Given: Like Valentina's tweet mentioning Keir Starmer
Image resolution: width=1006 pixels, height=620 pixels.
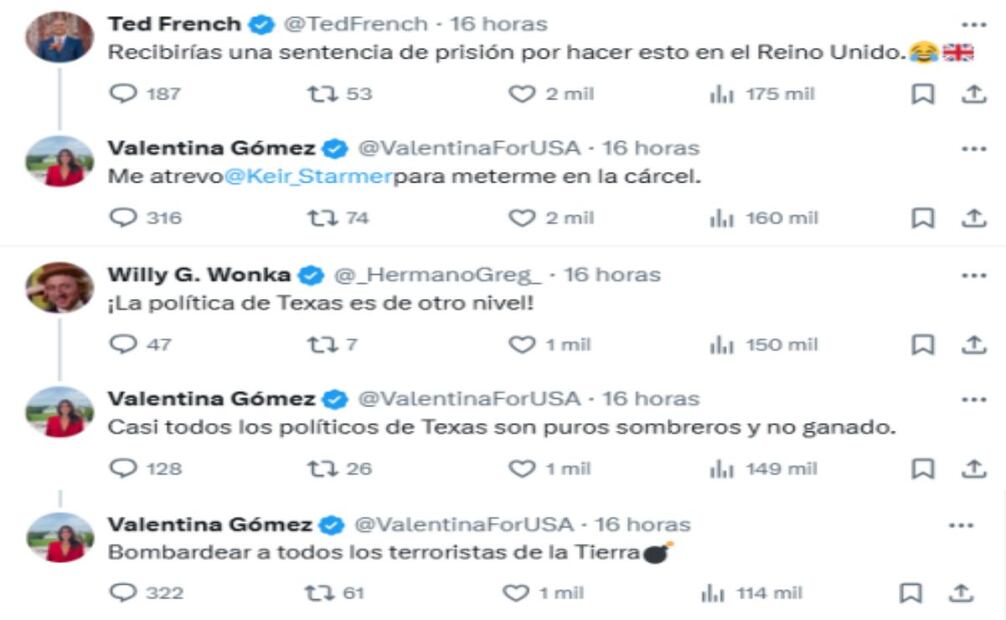Looking at the screenshot, I should 522,218.
